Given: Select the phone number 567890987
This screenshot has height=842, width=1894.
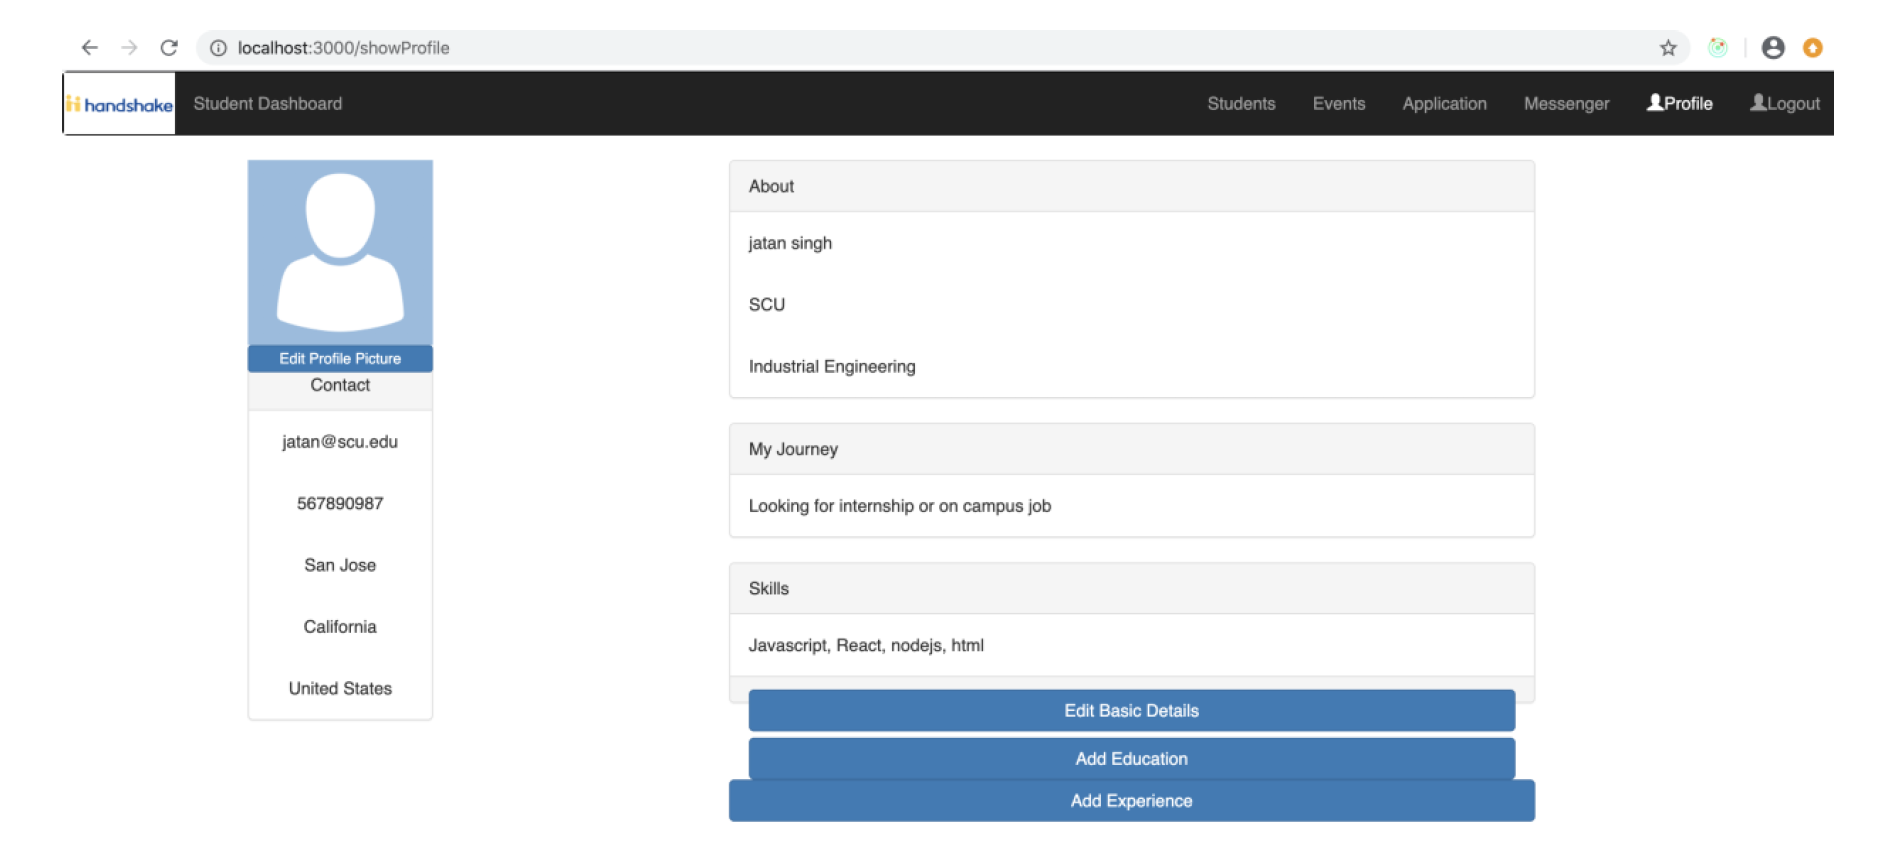Looking at the screenshot, I should coord(340,503).
